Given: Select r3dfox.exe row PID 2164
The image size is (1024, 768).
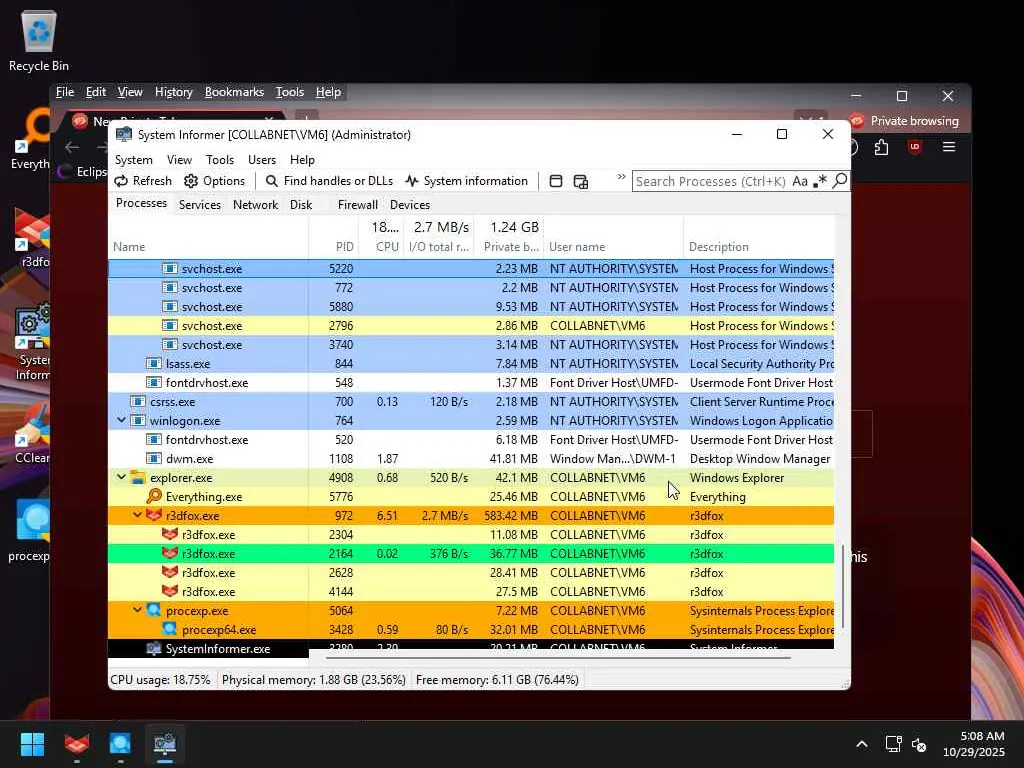Looking at the screenshot, I should coord(471,553).
